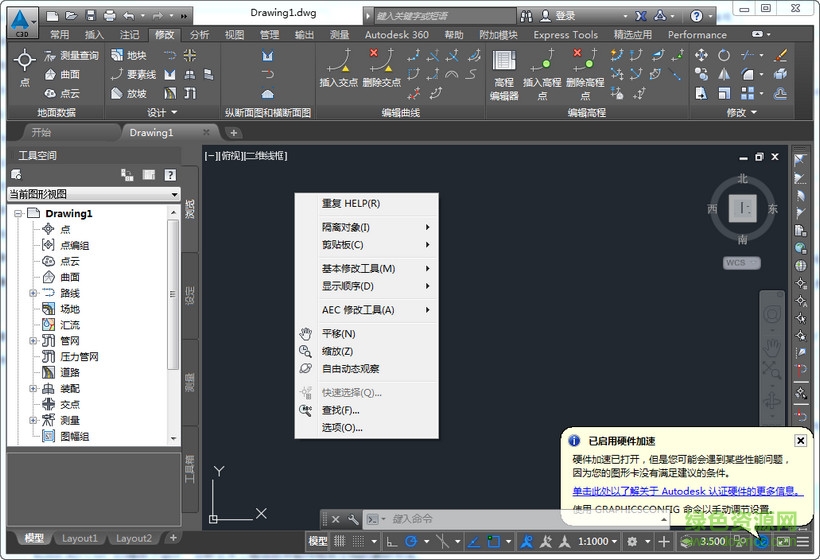The height and width of the screenshot is (560, 820).
Task: Open the 当前图形视图 view dropdown
Action: click(x=92, y=194)
